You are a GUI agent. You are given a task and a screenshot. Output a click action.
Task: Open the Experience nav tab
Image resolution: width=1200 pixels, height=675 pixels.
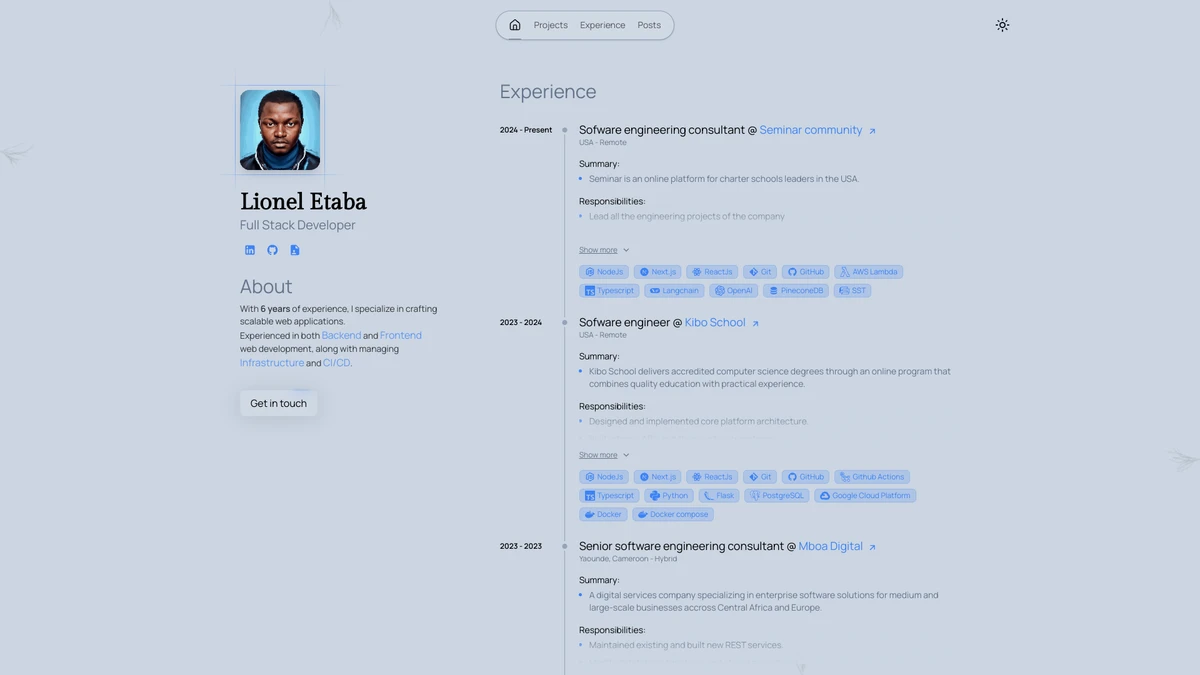(x=602, y=25)
